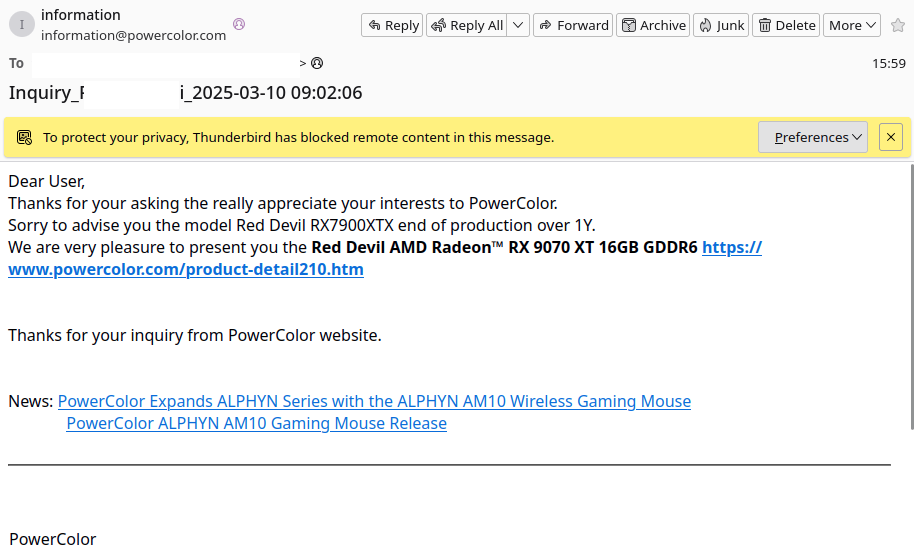Screen dimensions: 914x558
Task: Click the "Dear User," greeting text
Action: point(47,181)
